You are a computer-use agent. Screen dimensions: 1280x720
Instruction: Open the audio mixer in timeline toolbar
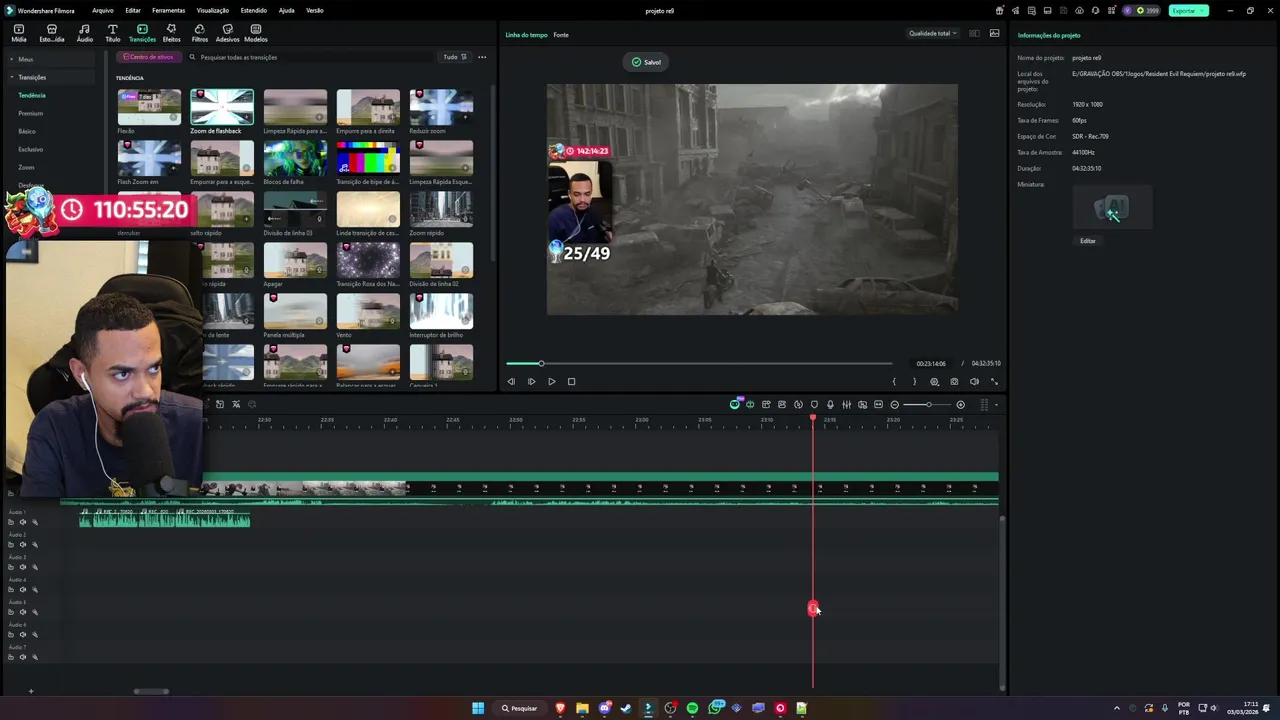(846, 405)
